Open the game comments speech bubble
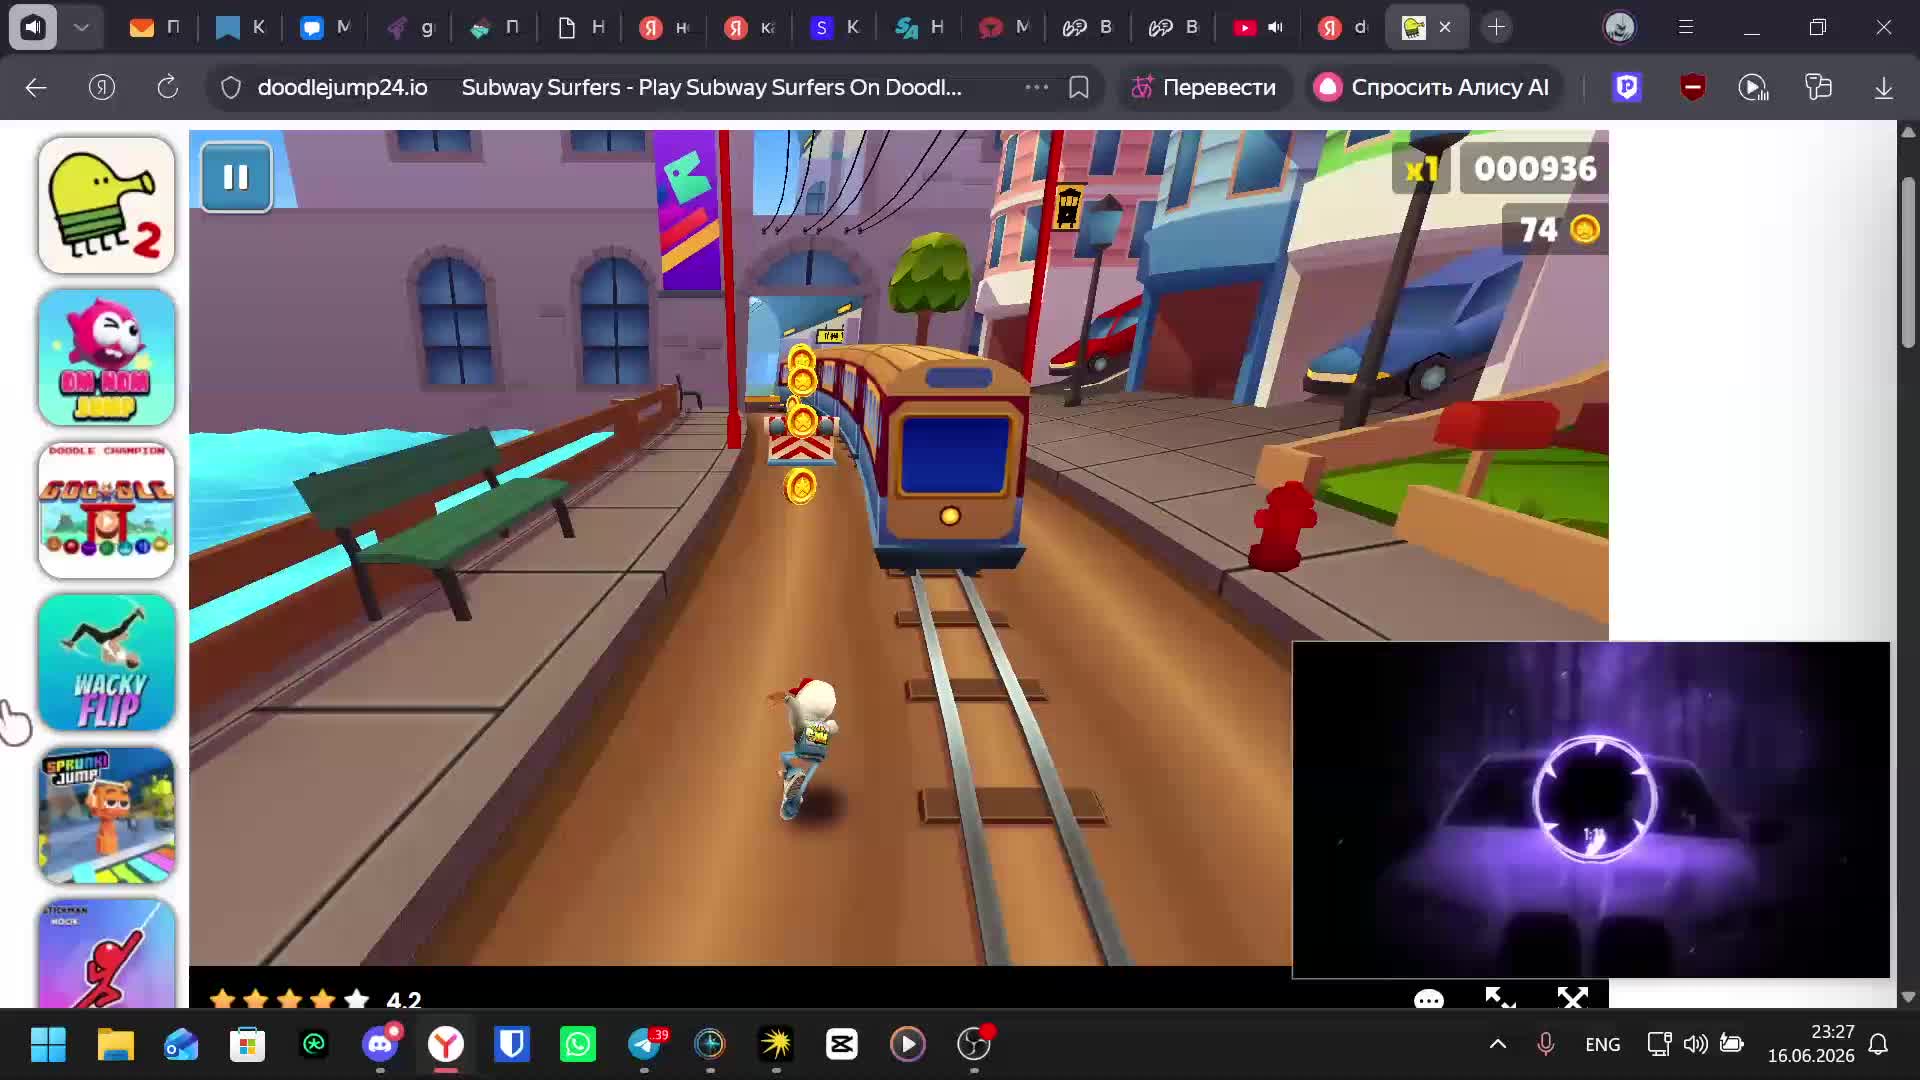Viewport: 1920px width, 1080px height. click(x=1429, y=999)
